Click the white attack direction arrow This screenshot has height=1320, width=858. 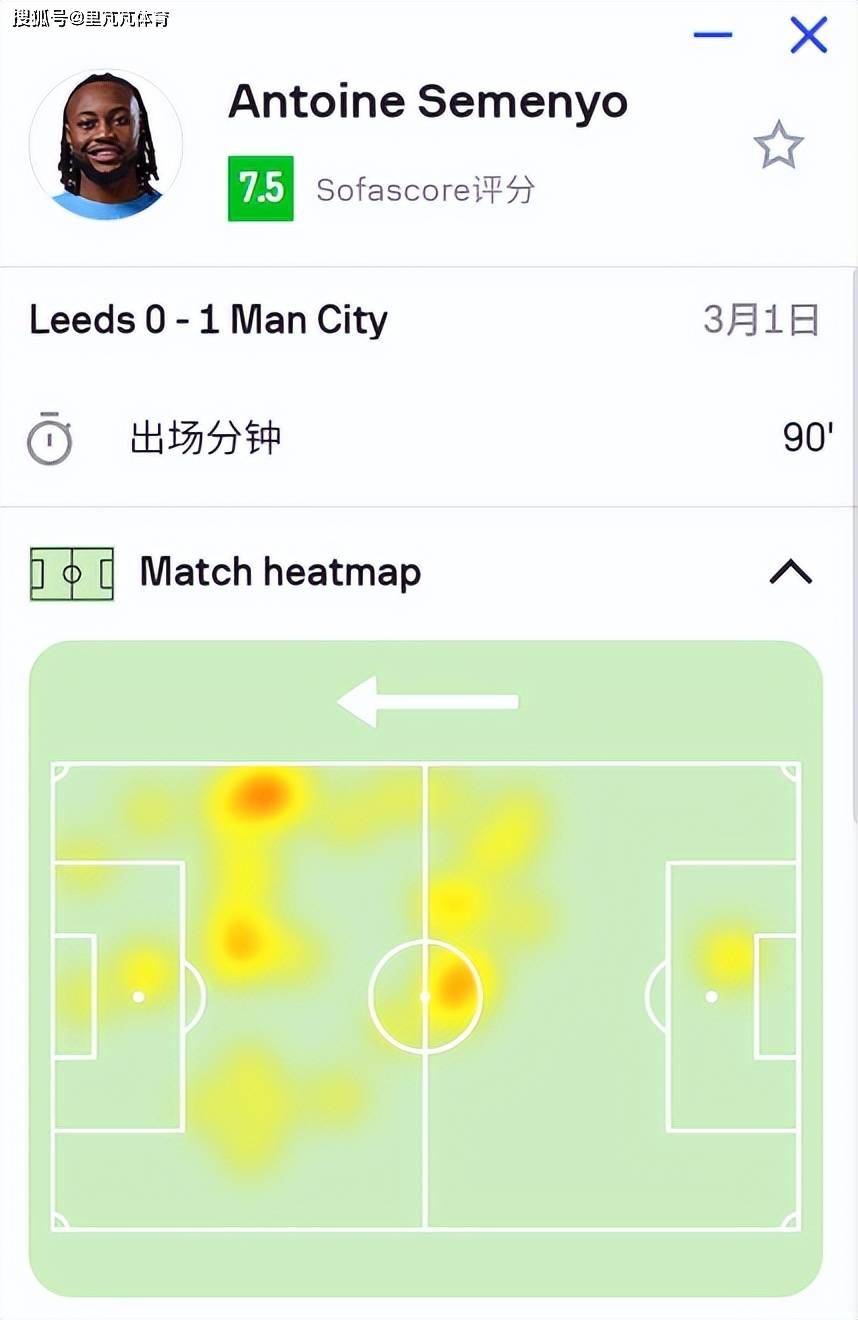click(x=428, y=701)
